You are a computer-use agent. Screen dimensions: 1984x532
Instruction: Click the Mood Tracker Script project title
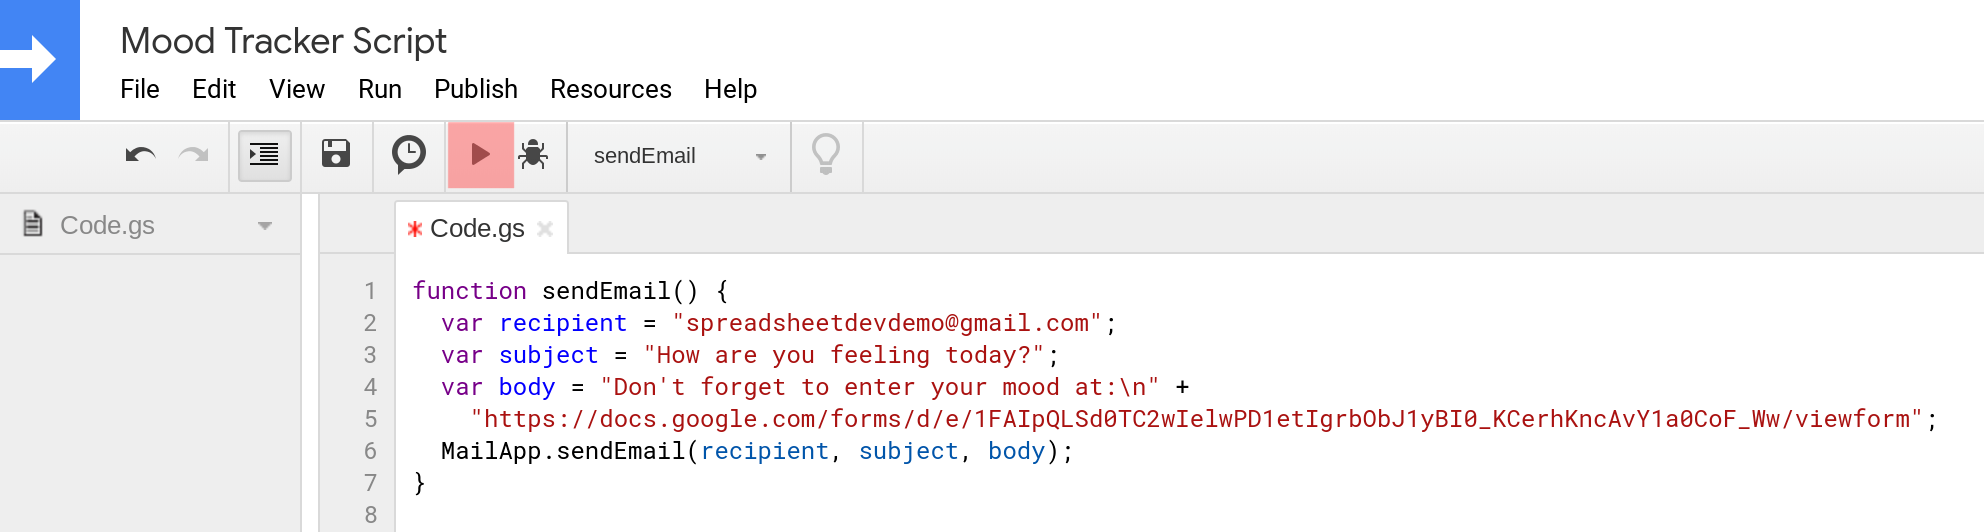[x=284, y=41]
